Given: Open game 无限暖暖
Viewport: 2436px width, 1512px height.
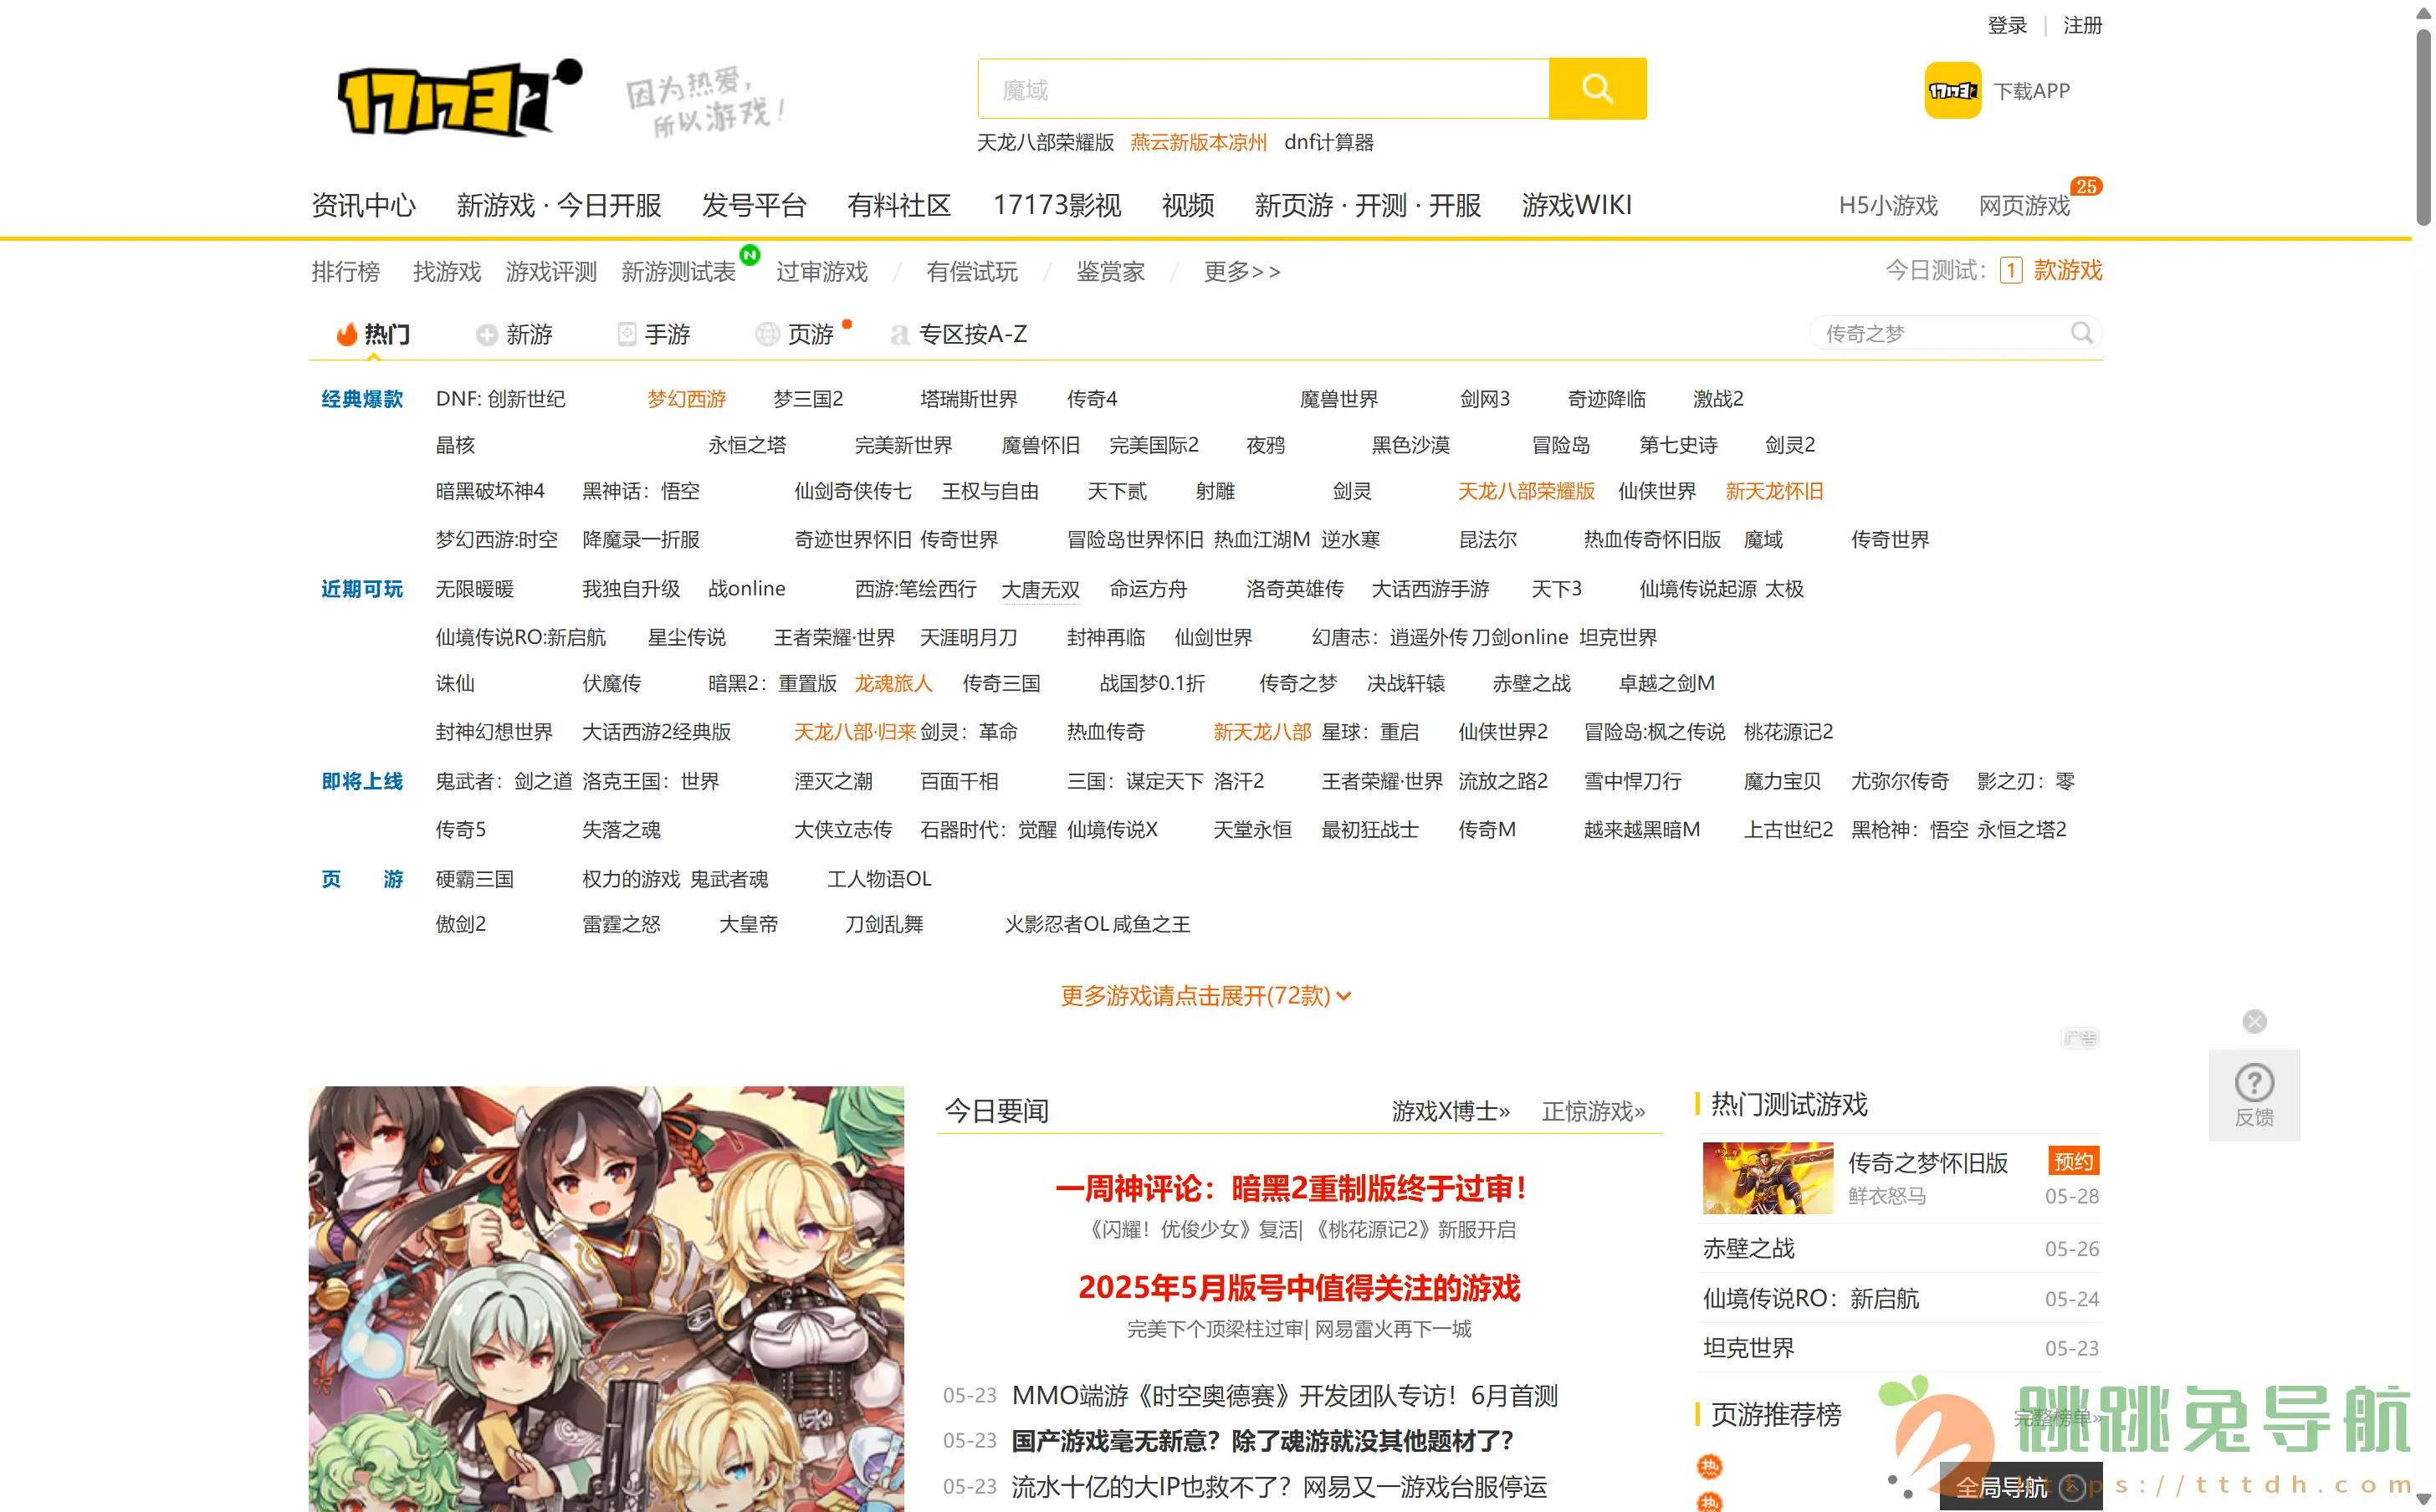Looking at the screenshot, I should (x=474, y=589).
